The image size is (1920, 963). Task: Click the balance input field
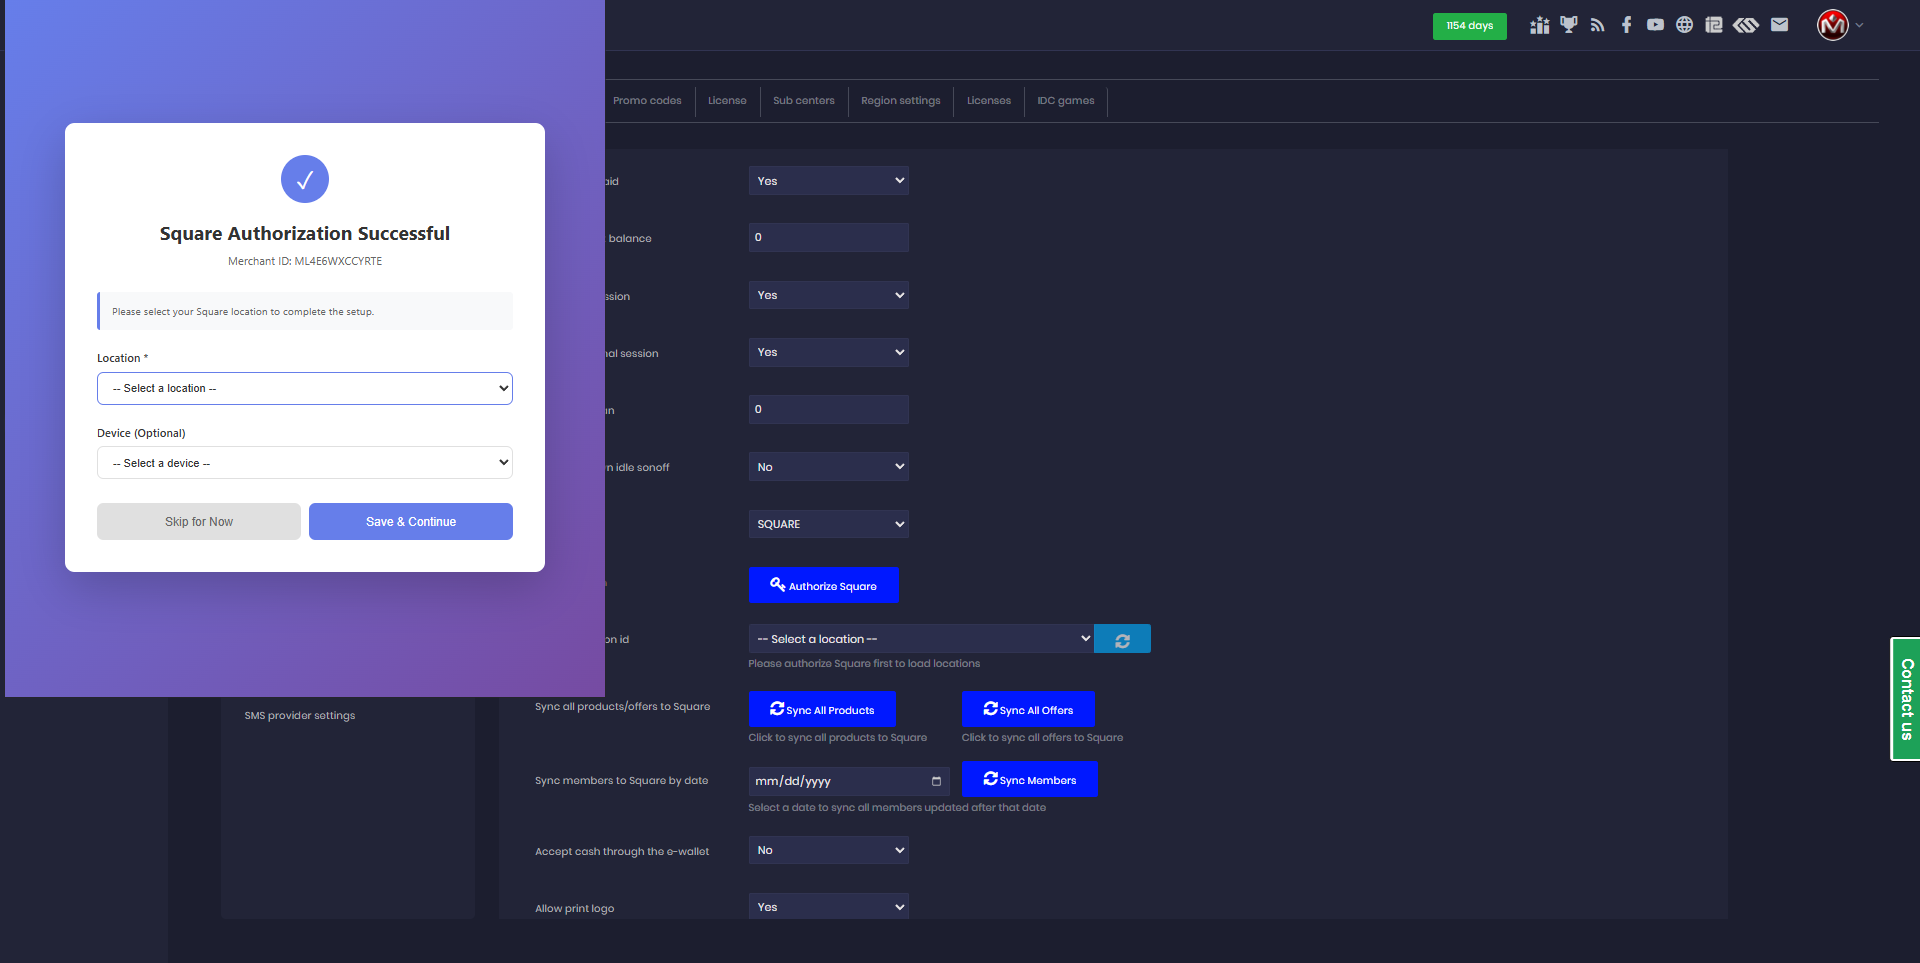(829, 238)
